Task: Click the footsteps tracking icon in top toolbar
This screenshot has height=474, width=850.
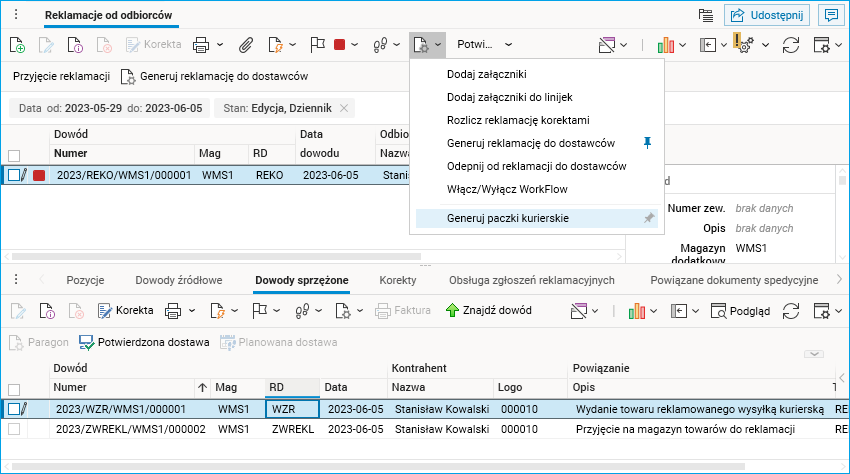Action: (x=380, y=45)
